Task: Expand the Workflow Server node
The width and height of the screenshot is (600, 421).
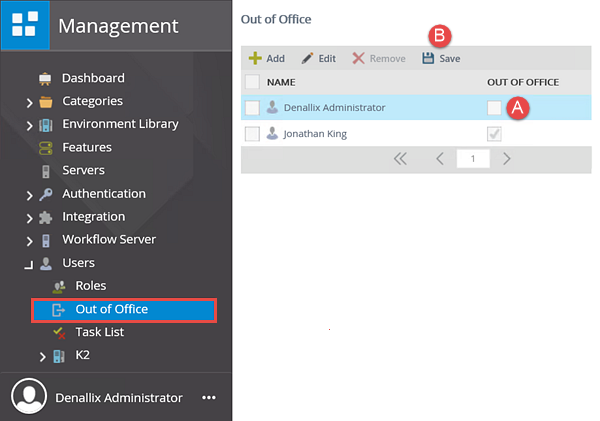Action: (30, 240)
